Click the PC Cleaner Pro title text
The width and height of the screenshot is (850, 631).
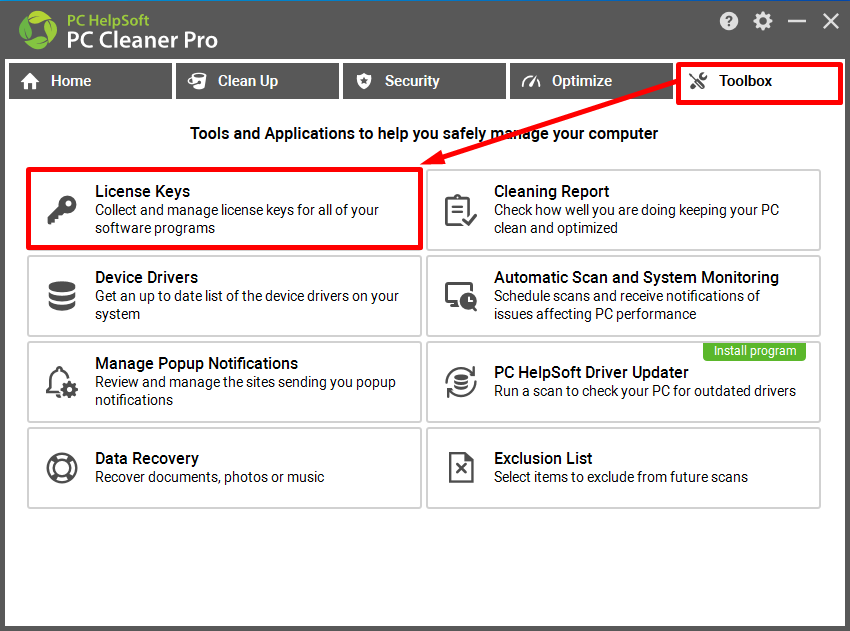click(x=142, y=40)
